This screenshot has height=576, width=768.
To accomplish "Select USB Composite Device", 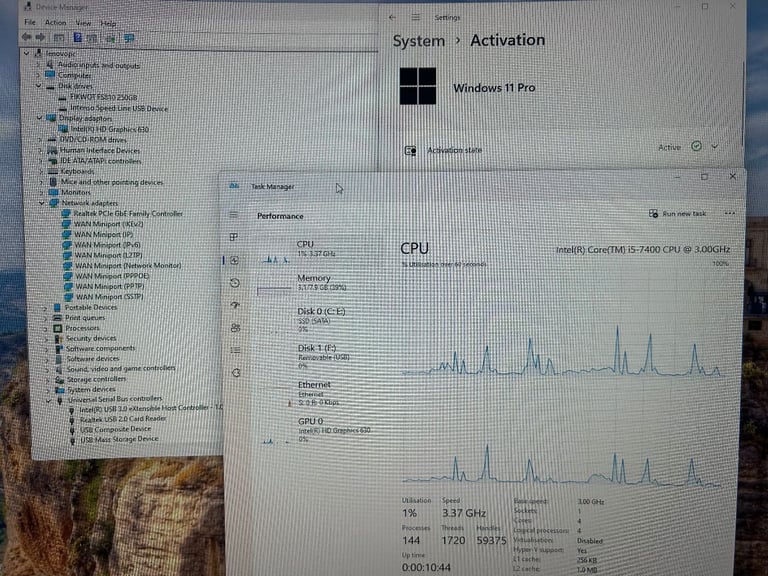I will (116, 429).
